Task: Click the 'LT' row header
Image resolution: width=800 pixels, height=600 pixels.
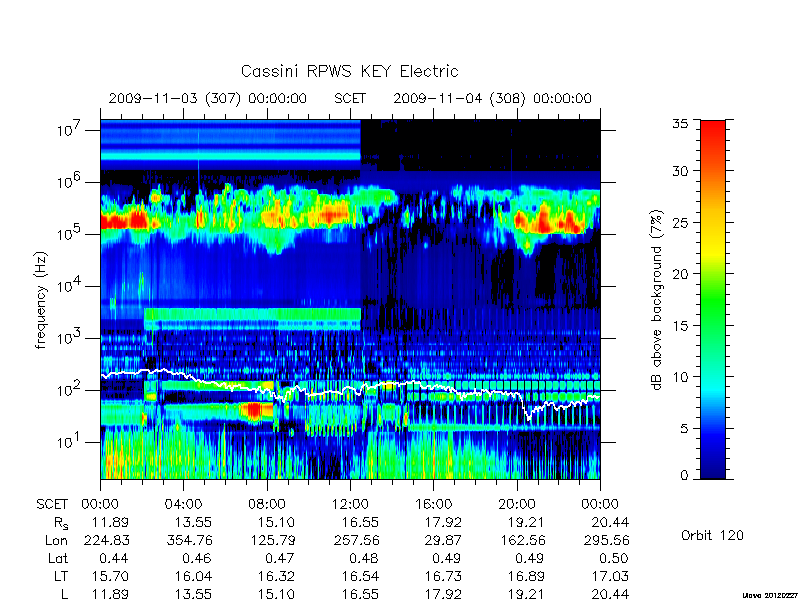Action: point(60,576)
